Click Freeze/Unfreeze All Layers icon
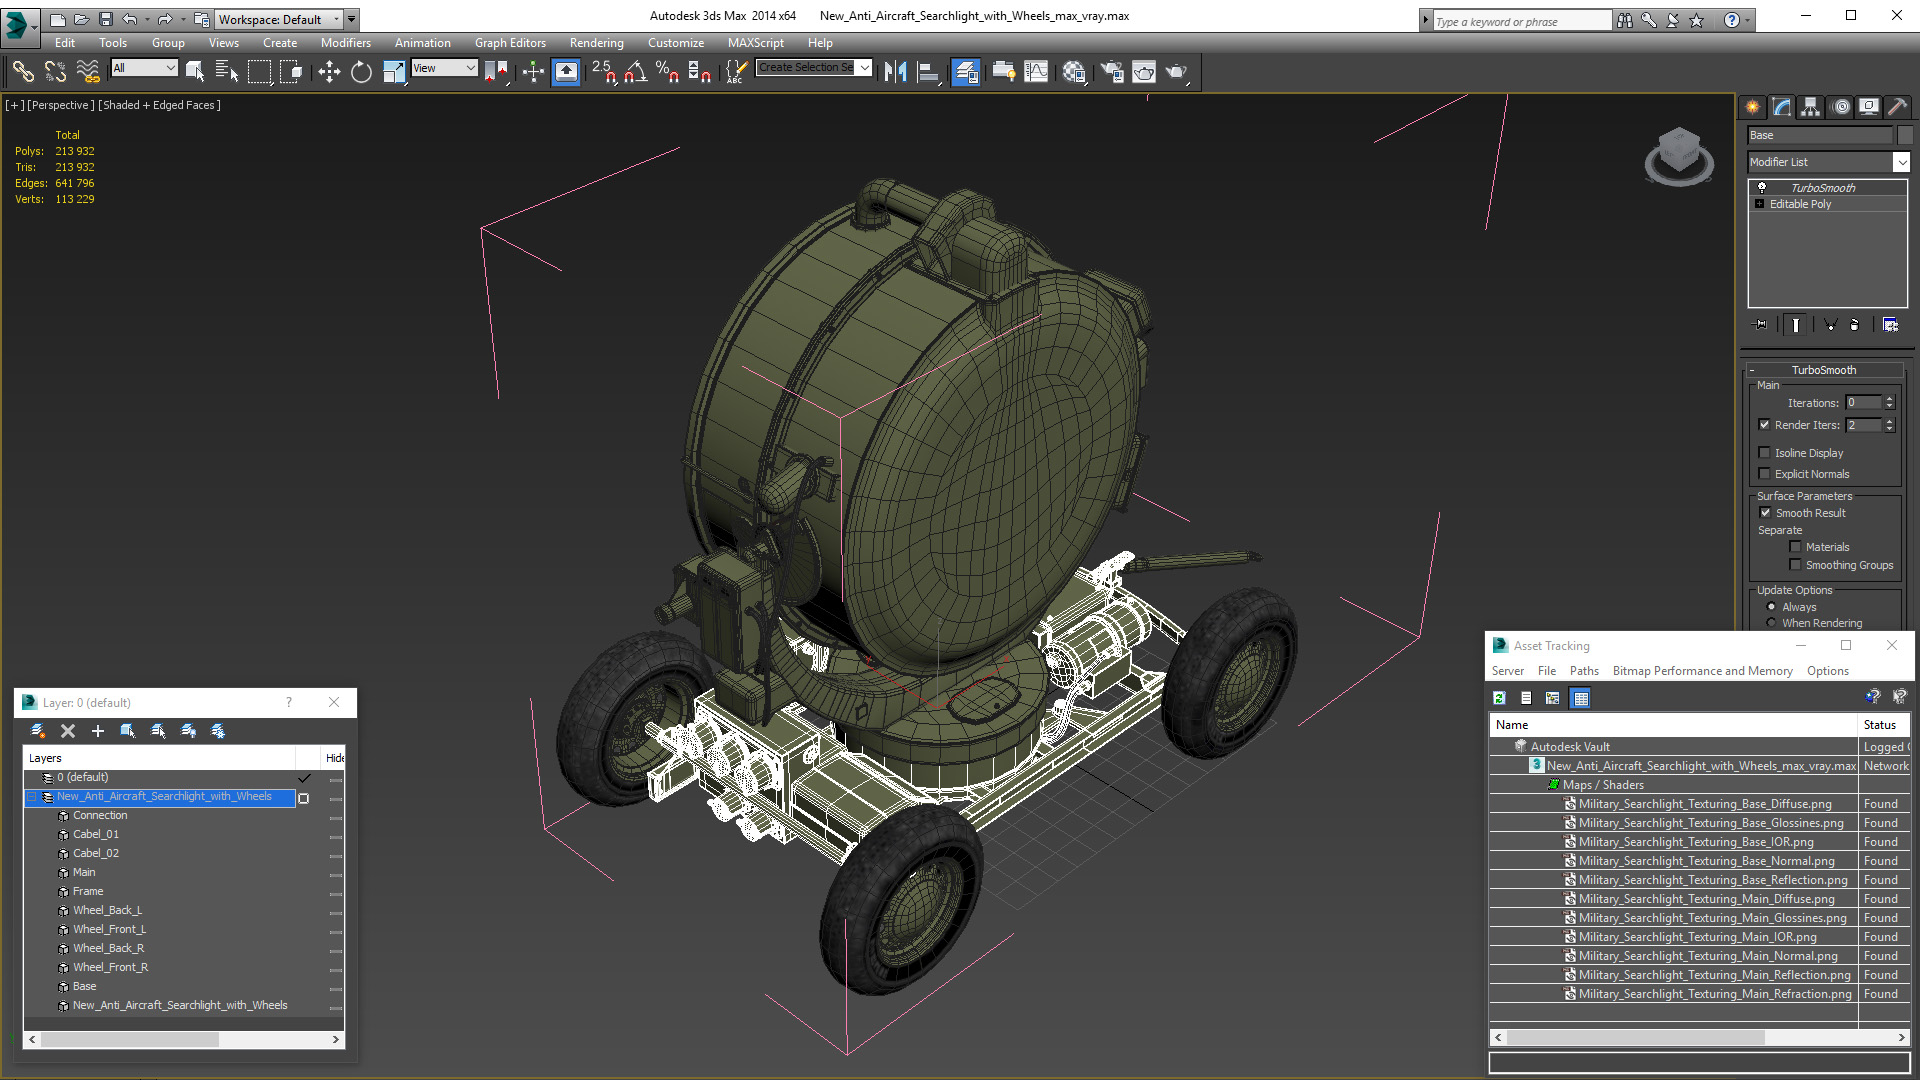This screenshot has width=1920, height=1080. pyautogui.click(x=218, y=731)
